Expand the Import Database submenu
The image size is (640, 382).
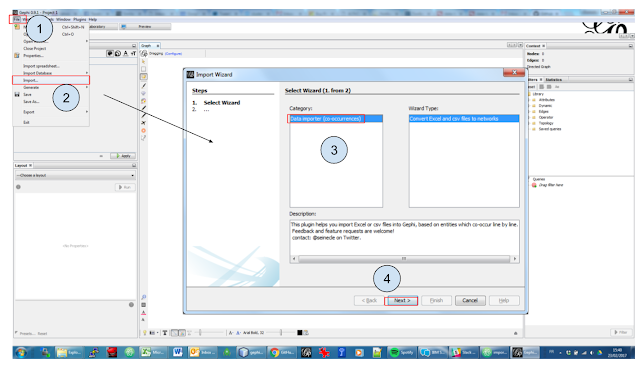click(x=51, y=73)
